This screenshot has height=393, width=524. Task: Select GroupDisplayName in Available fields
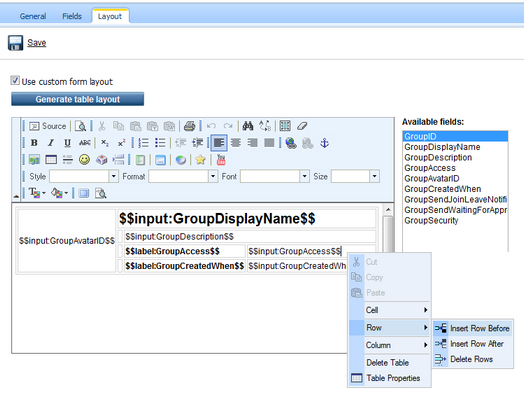pos(455,147)
